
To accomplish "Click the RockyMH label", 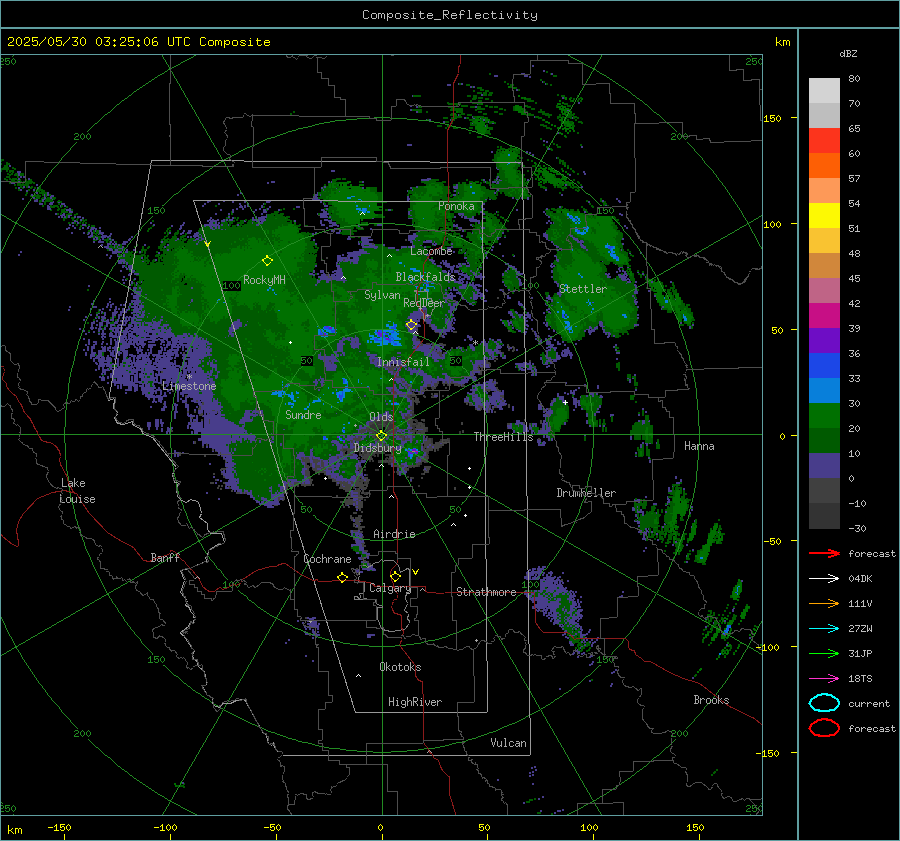I will 264,280.
